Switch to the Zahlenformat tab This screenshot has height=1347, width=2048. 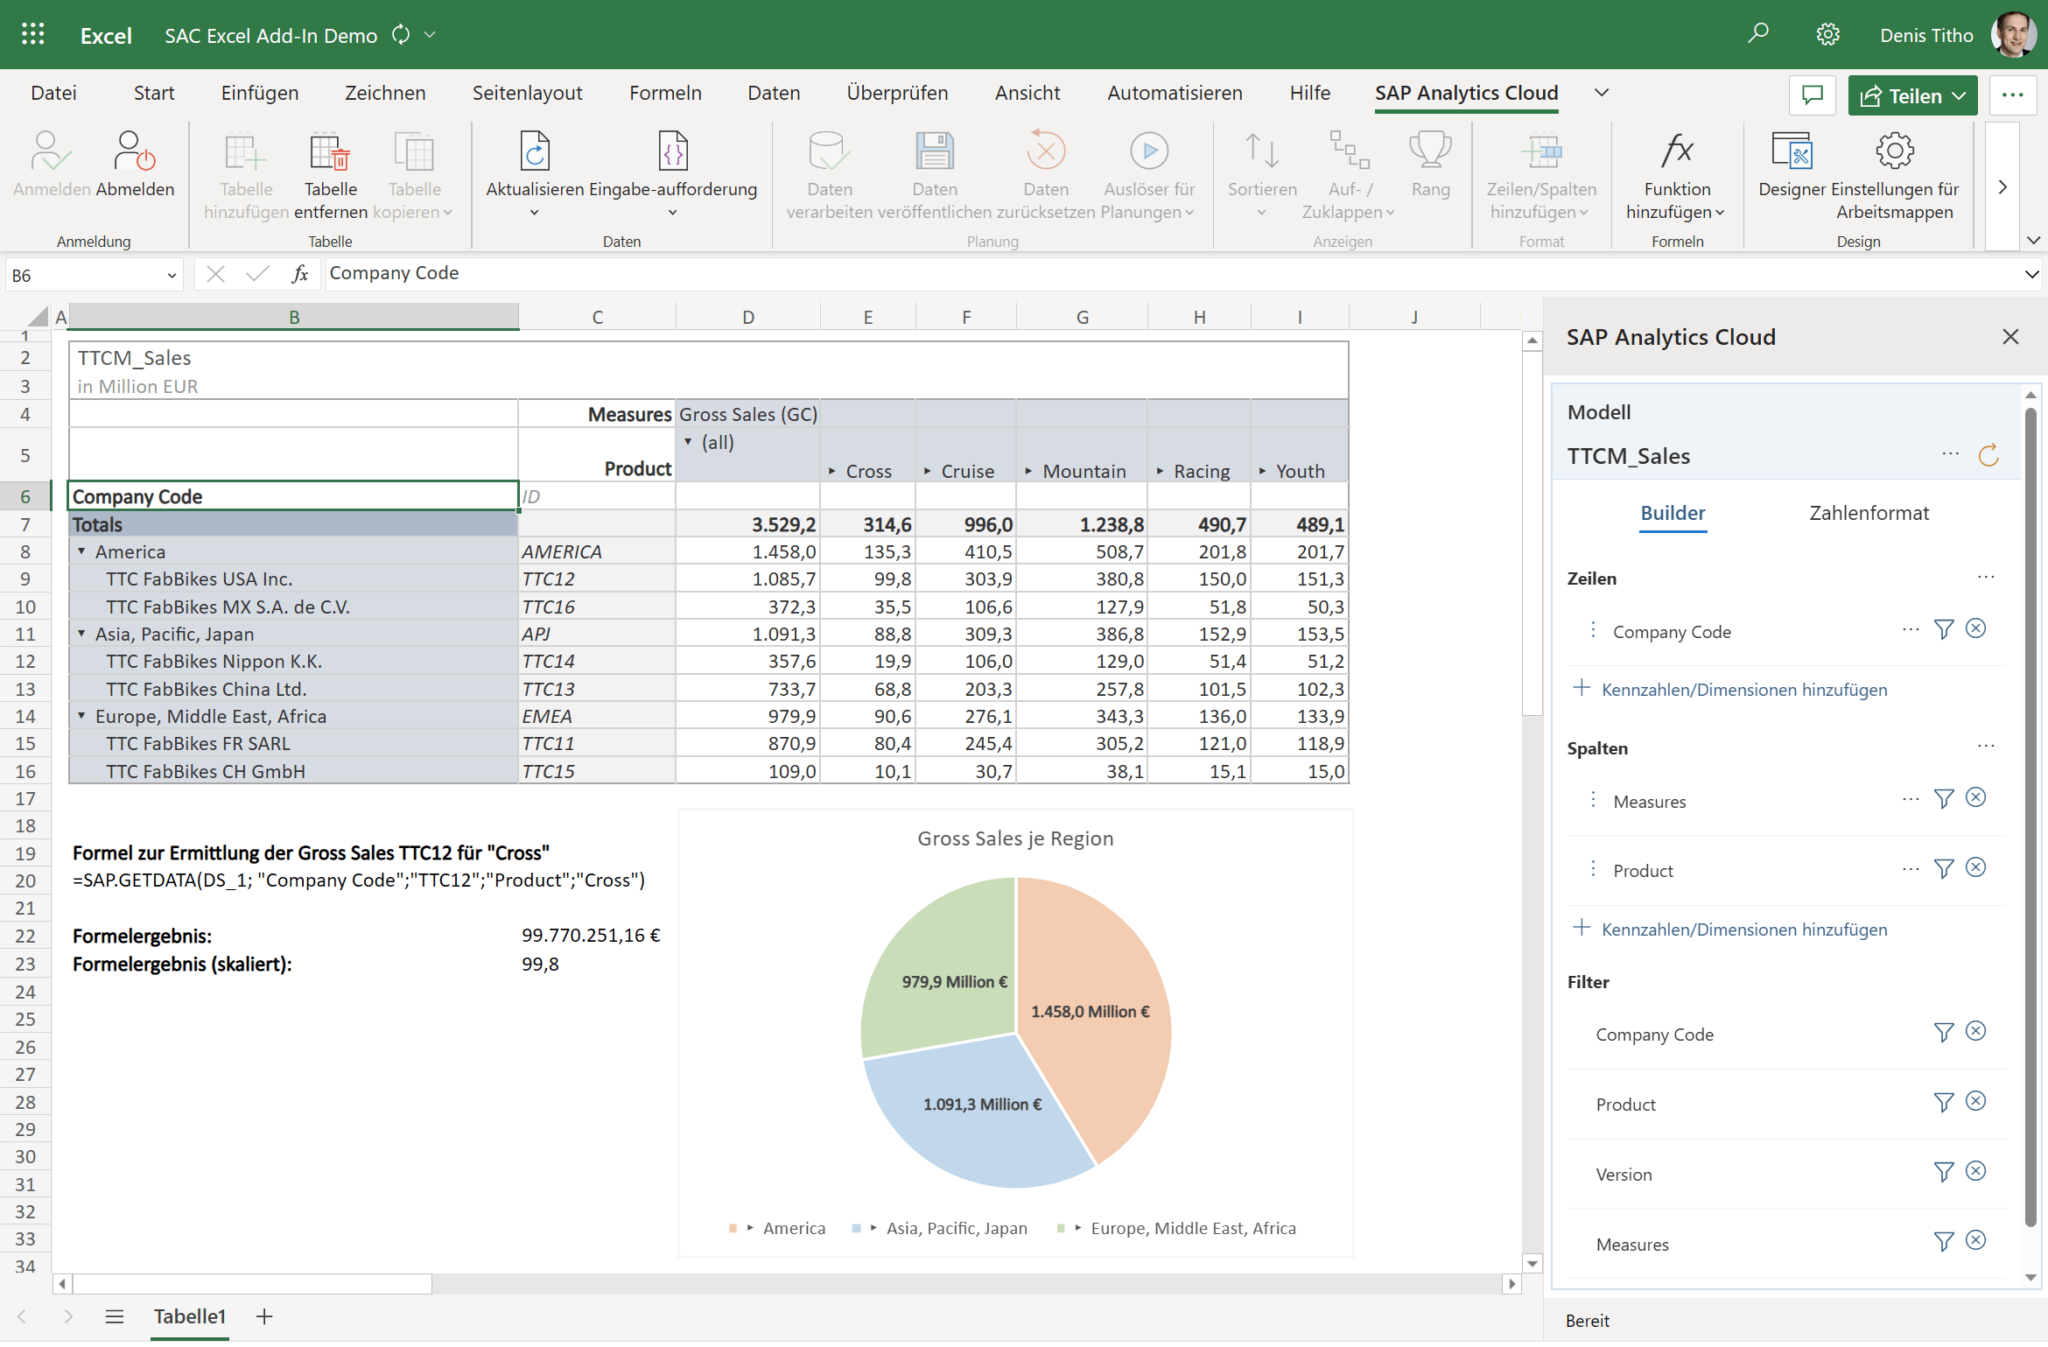(1868, 512)
